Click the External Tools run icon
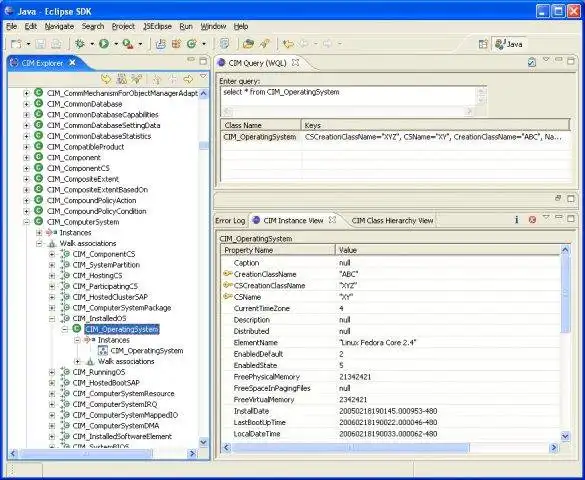Viewport: 585px width, 480px height. 128,44
